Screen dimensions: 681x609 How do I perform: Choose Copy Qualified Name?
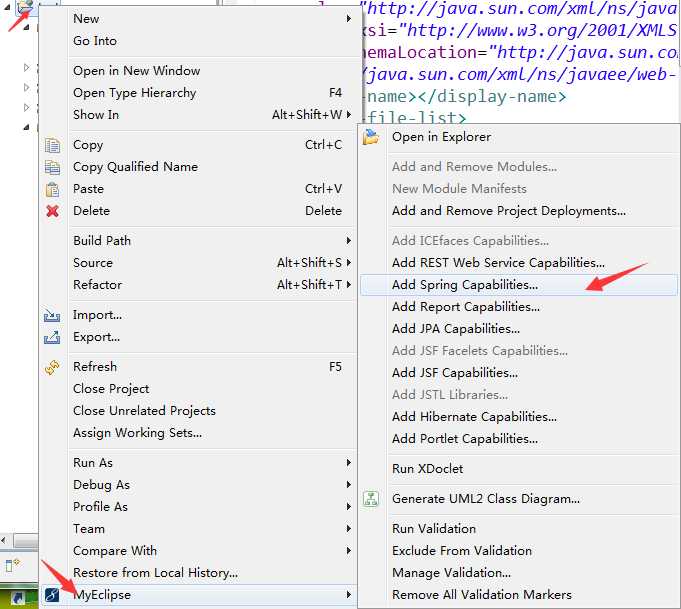click(x=198, y=167)
